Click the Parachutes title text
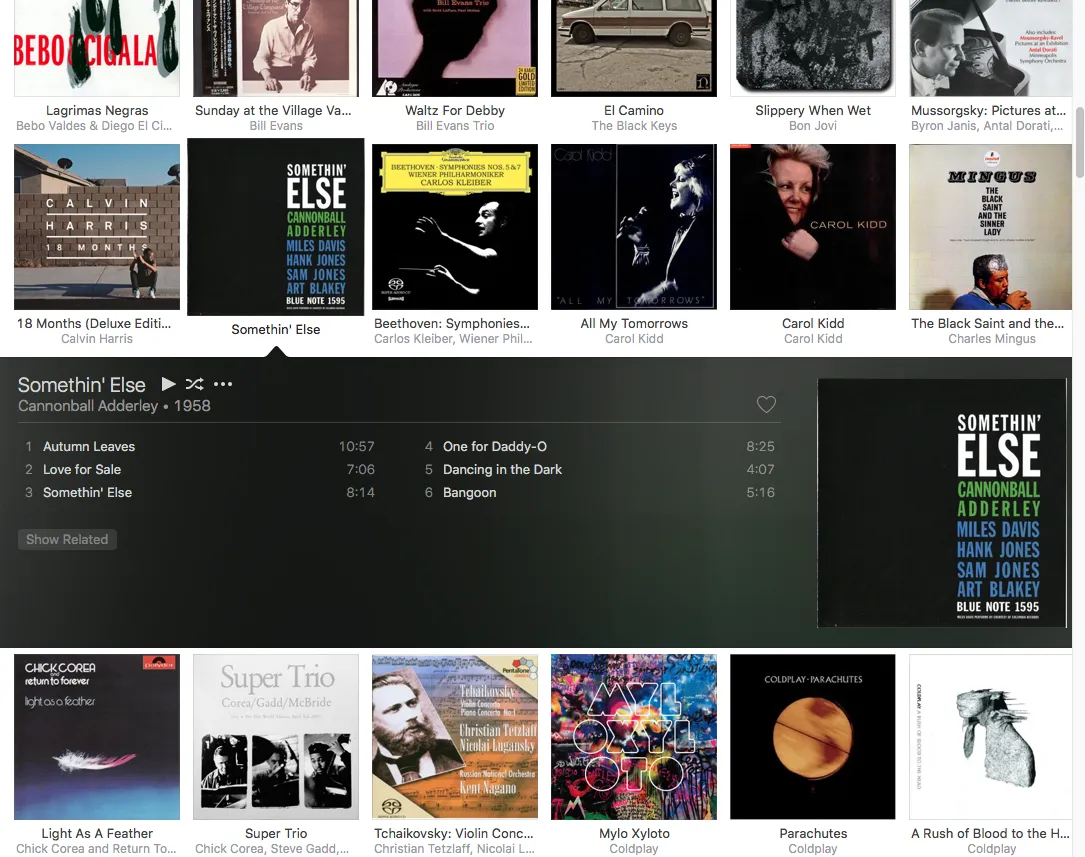This screenshot has width=1085, height=857. pos(813,833)
